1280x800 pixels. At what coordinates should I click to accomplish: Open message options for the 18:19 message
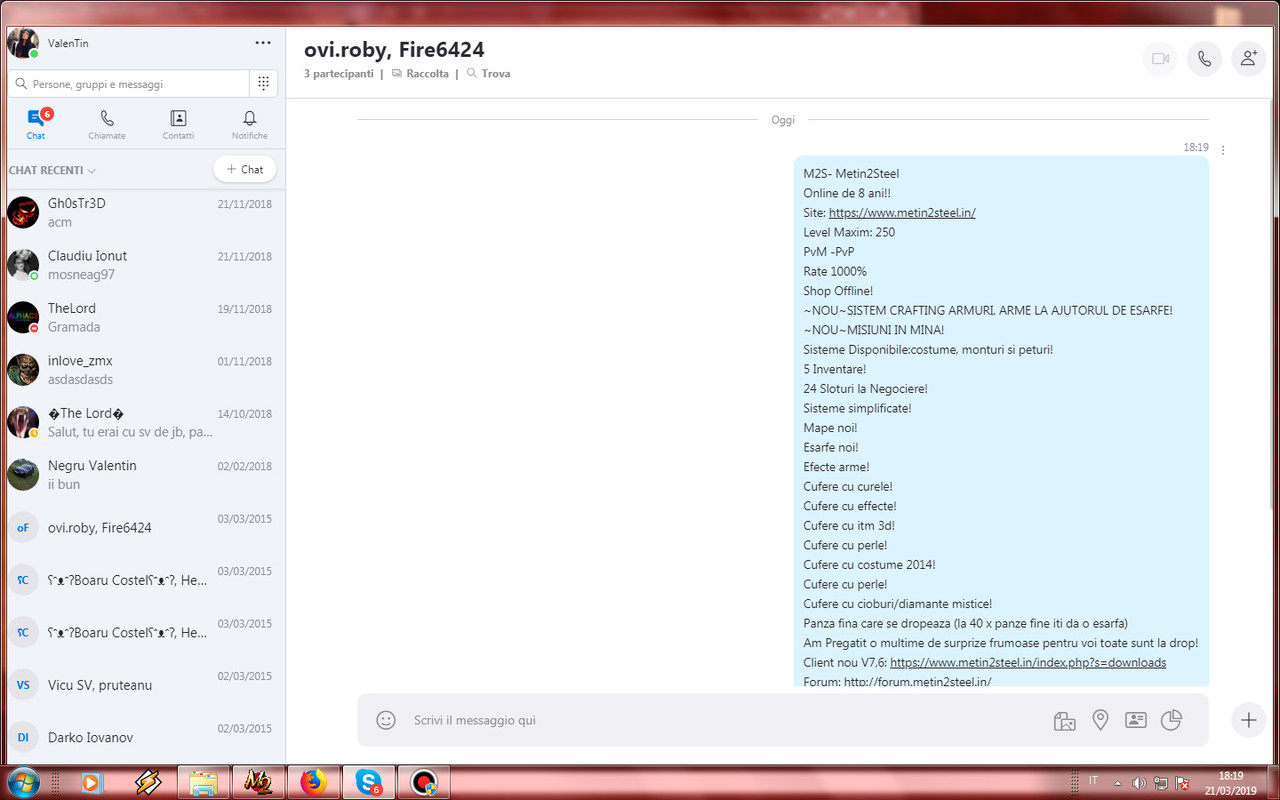click(1223, 150)
